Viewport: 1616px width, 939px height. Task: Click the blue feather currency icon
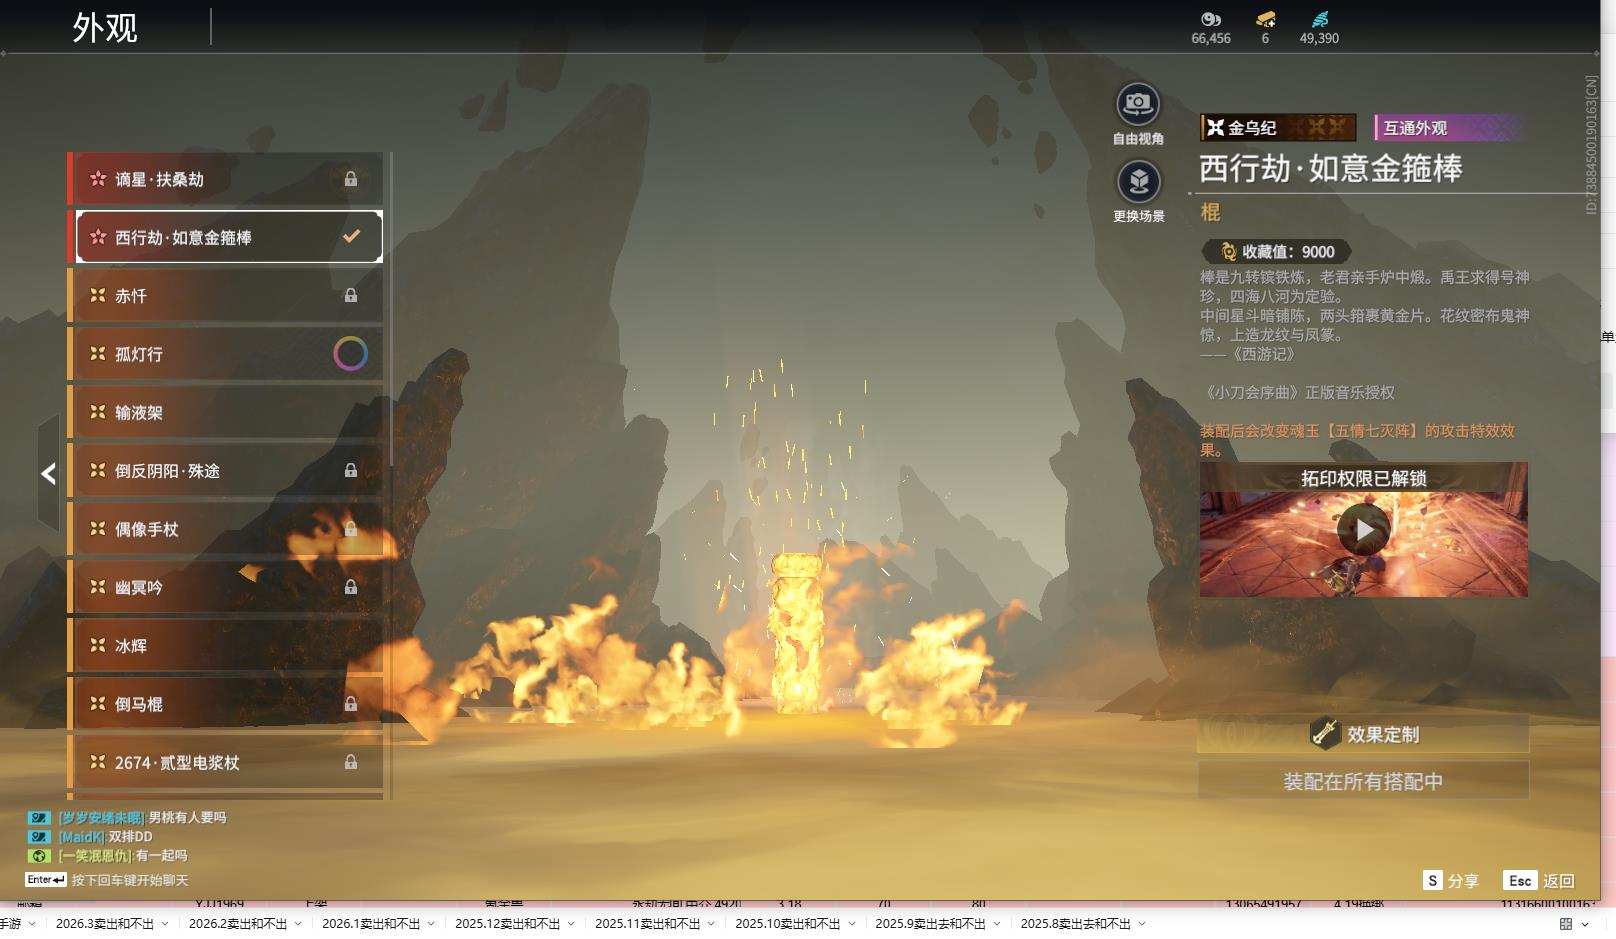1319,19
